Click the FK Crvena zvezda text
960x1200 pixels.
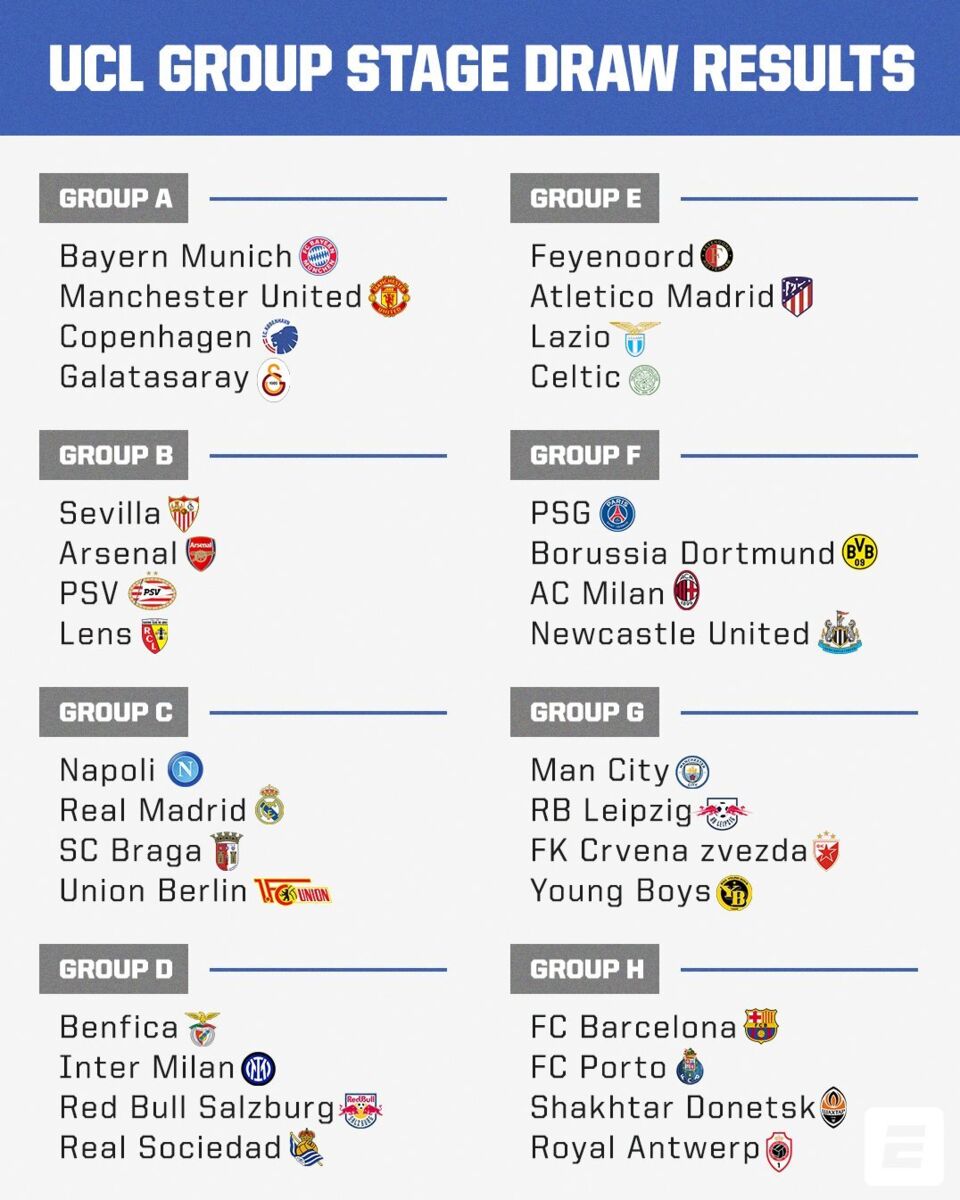point(668,851)
